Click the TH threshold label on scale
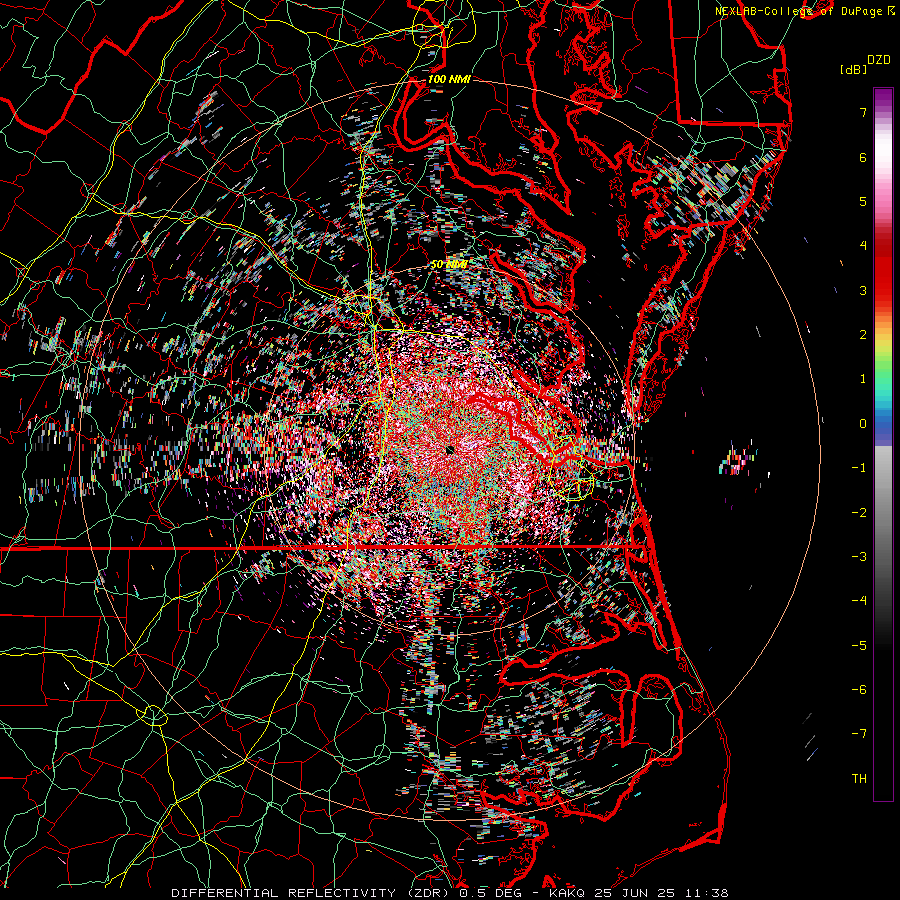 859,778
